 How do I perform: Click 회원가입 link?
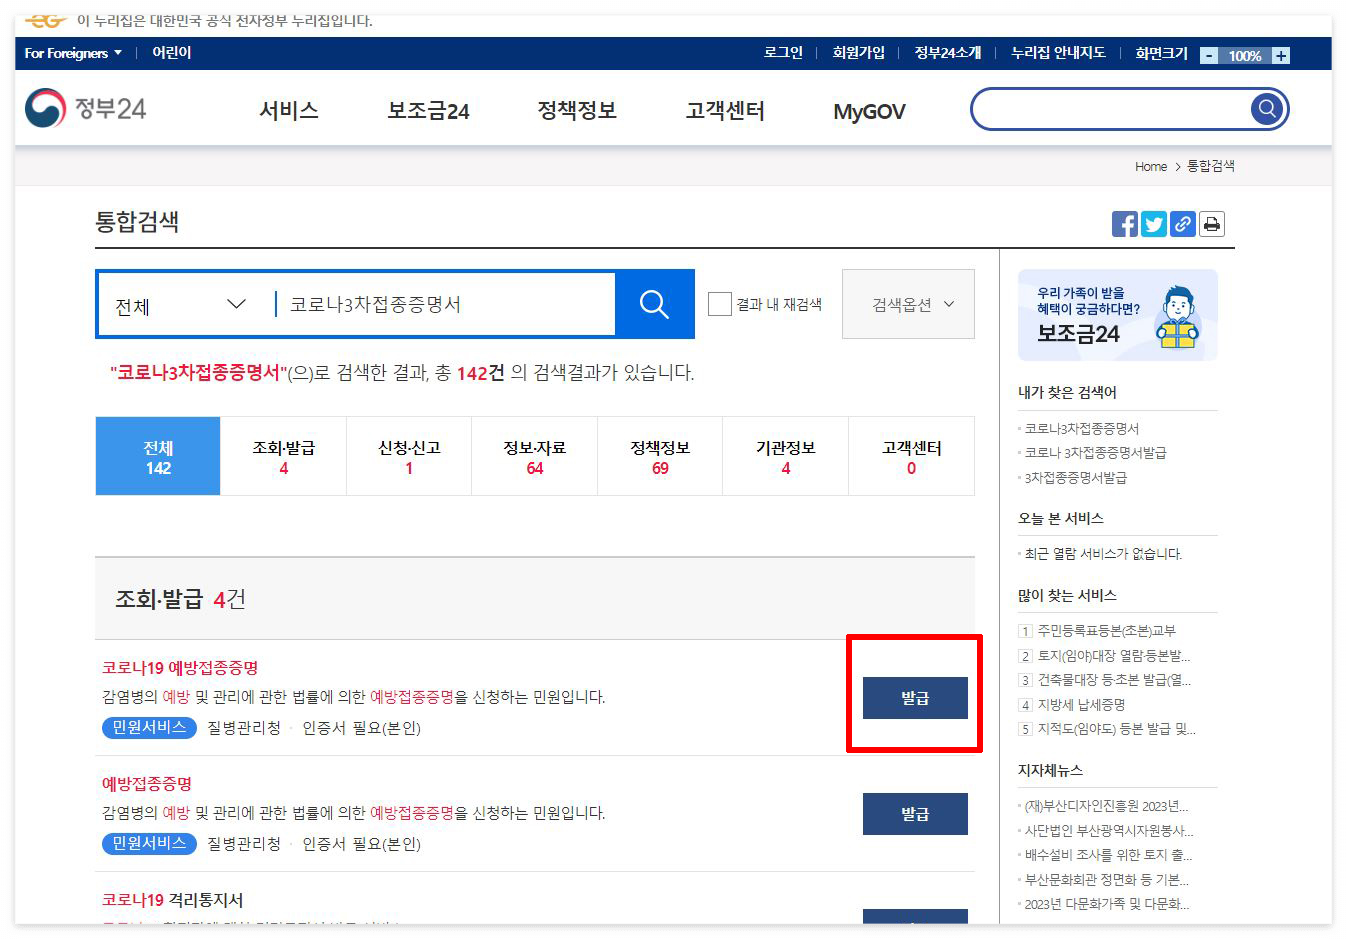coord(859,53)
